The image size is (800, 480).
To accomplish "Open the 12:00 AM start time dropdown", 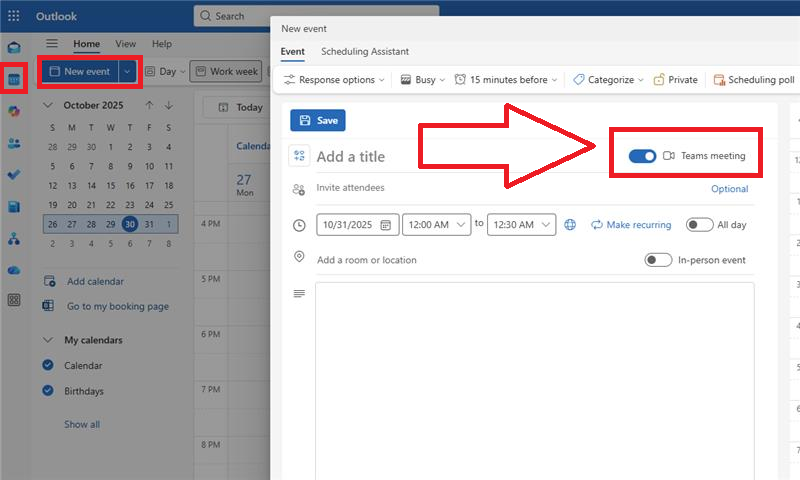I will tap(437, 224).
